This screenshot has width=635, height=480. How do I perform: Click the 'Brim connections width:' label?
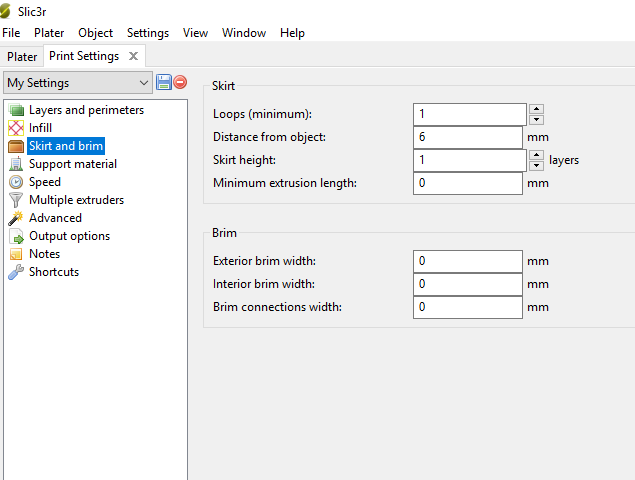[277, 307]
